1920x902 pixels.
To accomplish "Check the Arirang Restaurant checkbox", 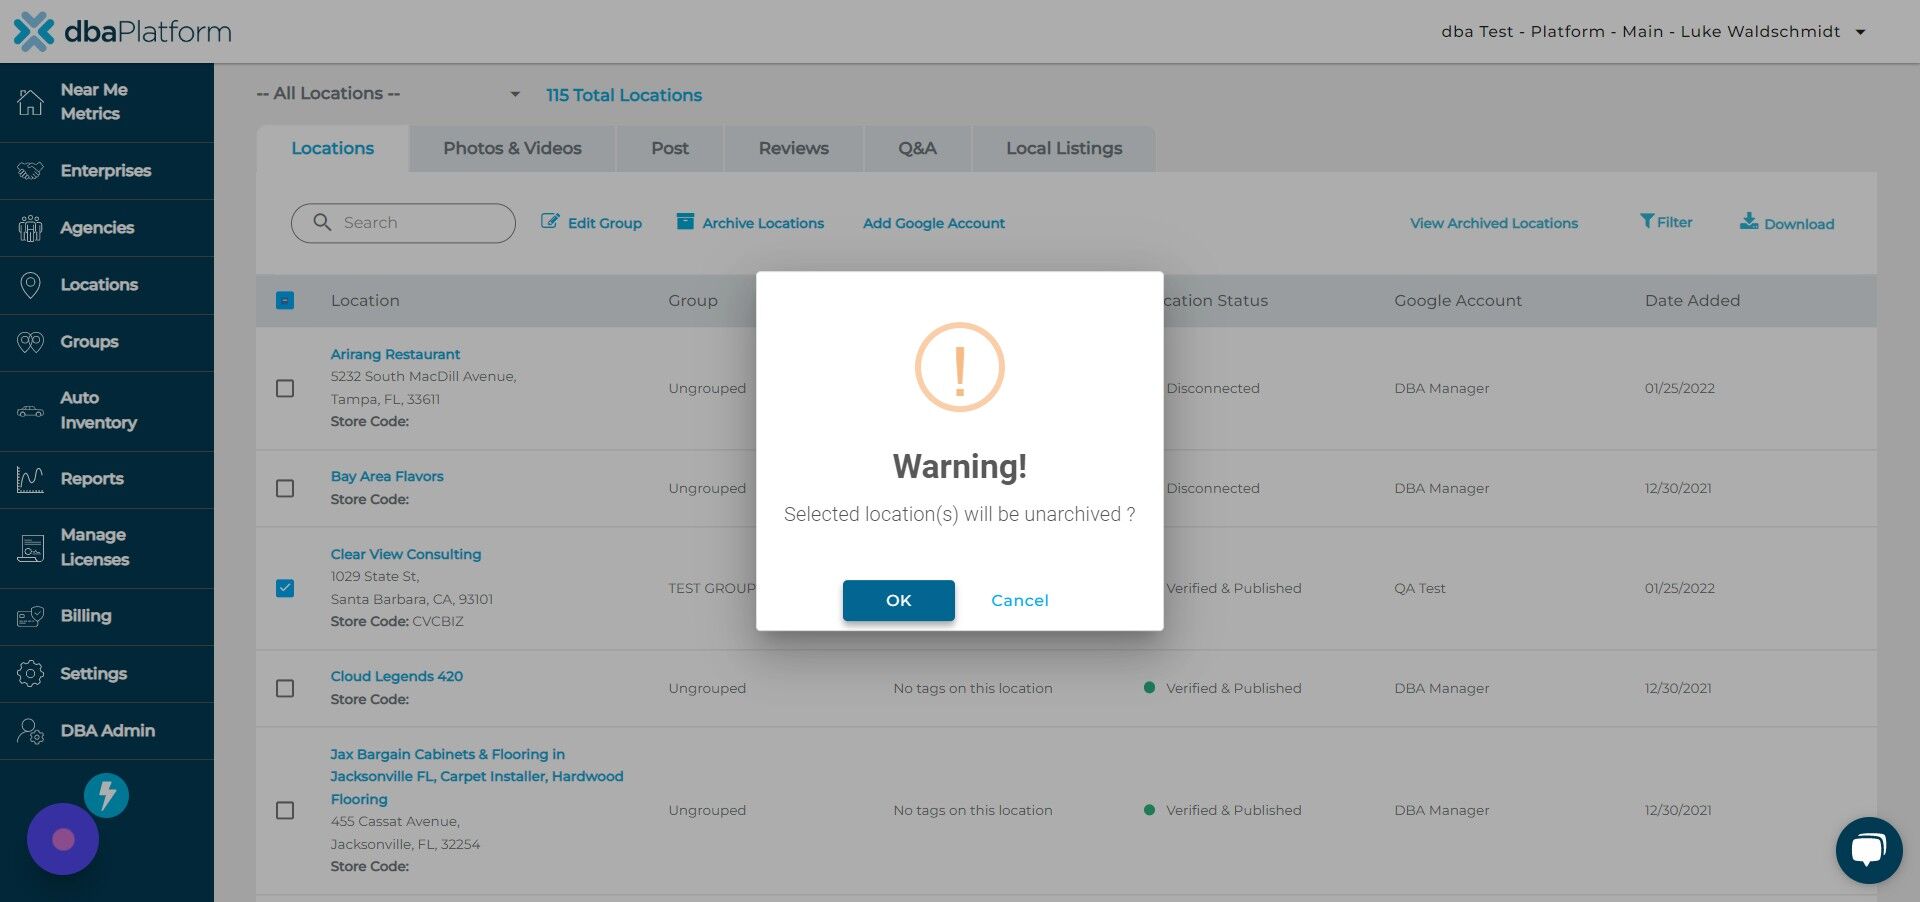I will [x=285, y=388].
